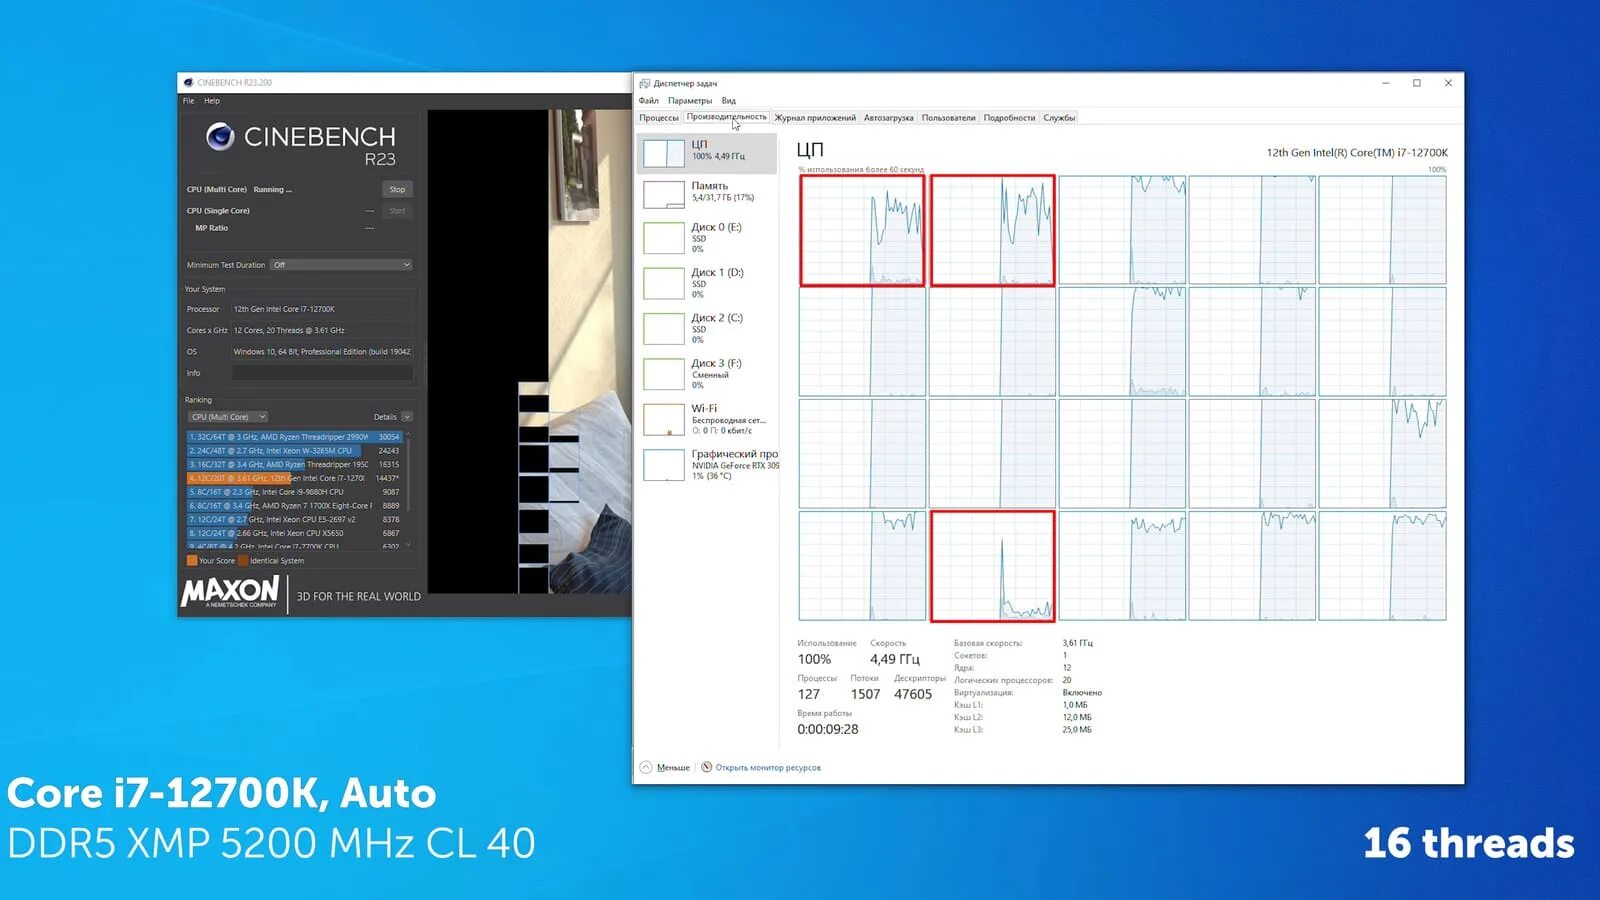
Task: Open the Файл menu in Task Manager
Action: [649, 101]
